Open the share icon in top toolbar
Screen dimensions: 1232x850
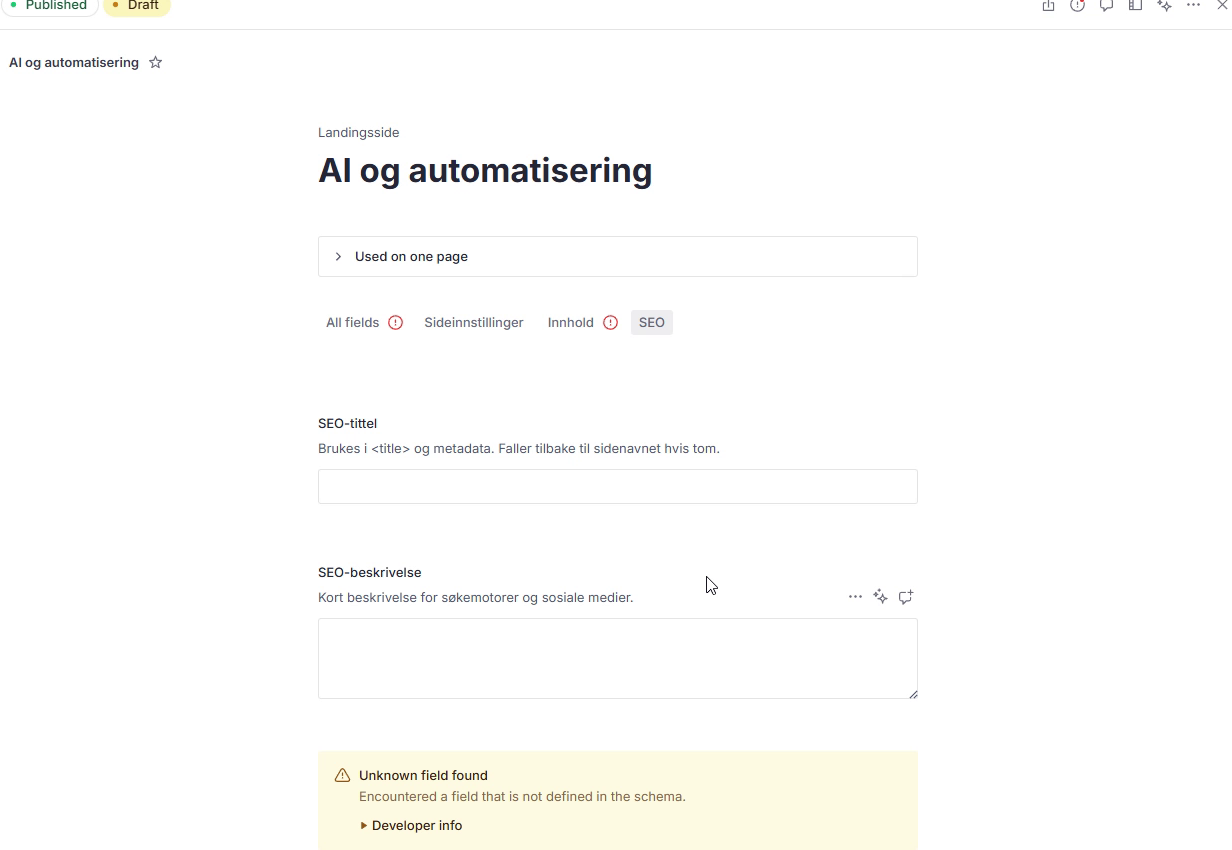pos(1048,5)
